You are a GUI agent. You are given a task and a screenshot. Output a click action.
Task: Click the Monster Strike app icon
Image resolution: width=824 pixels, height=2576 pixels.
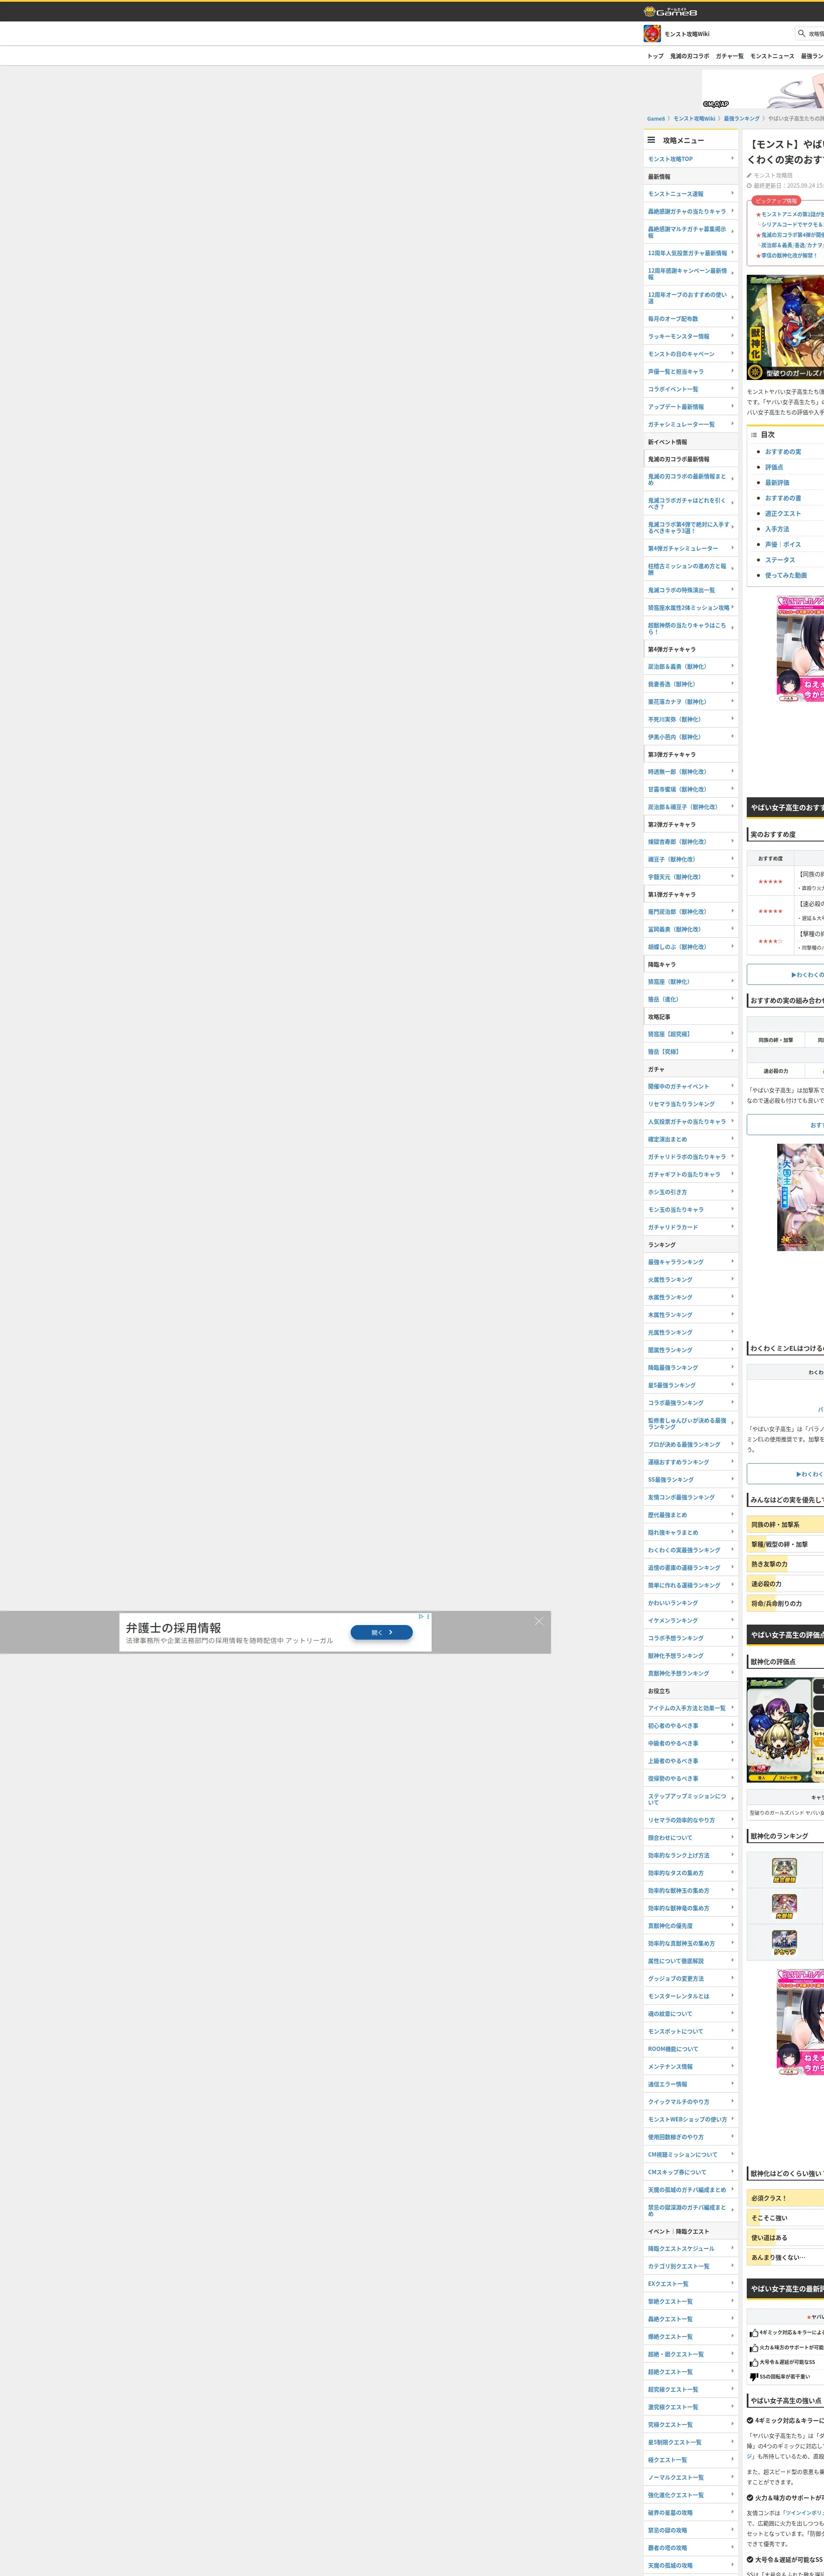652,34
